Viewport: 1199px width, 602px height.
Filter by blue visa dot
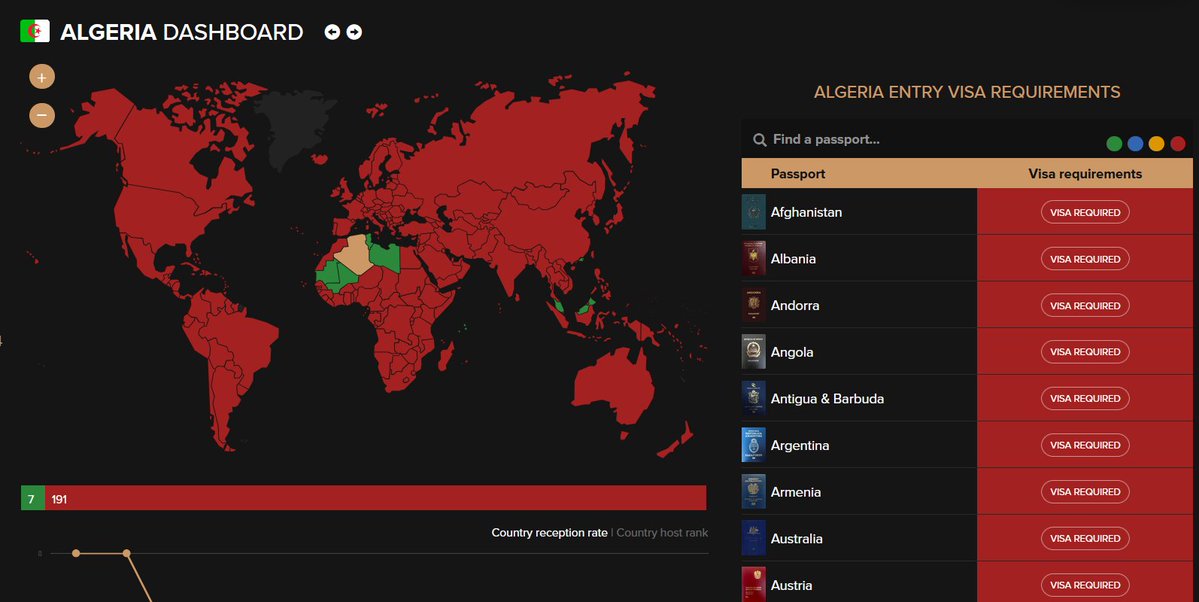point(1136,143)
